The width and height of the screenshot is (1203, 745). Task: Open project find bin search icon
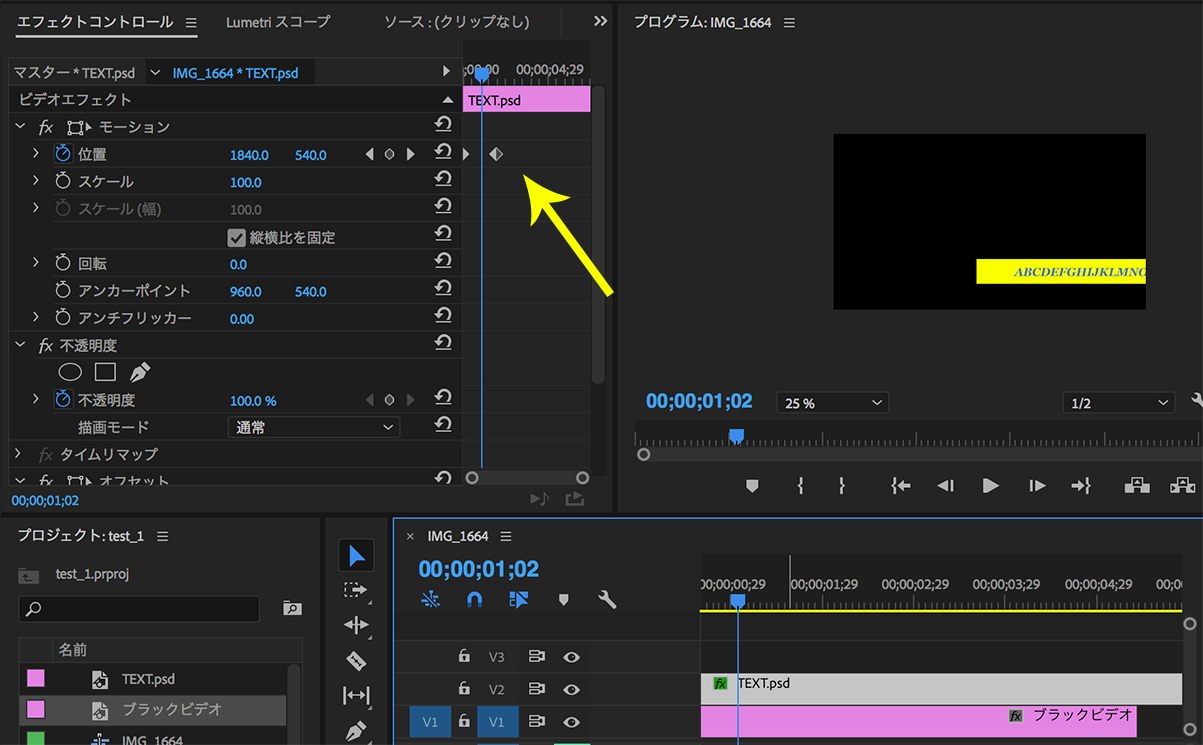(292, 608)
